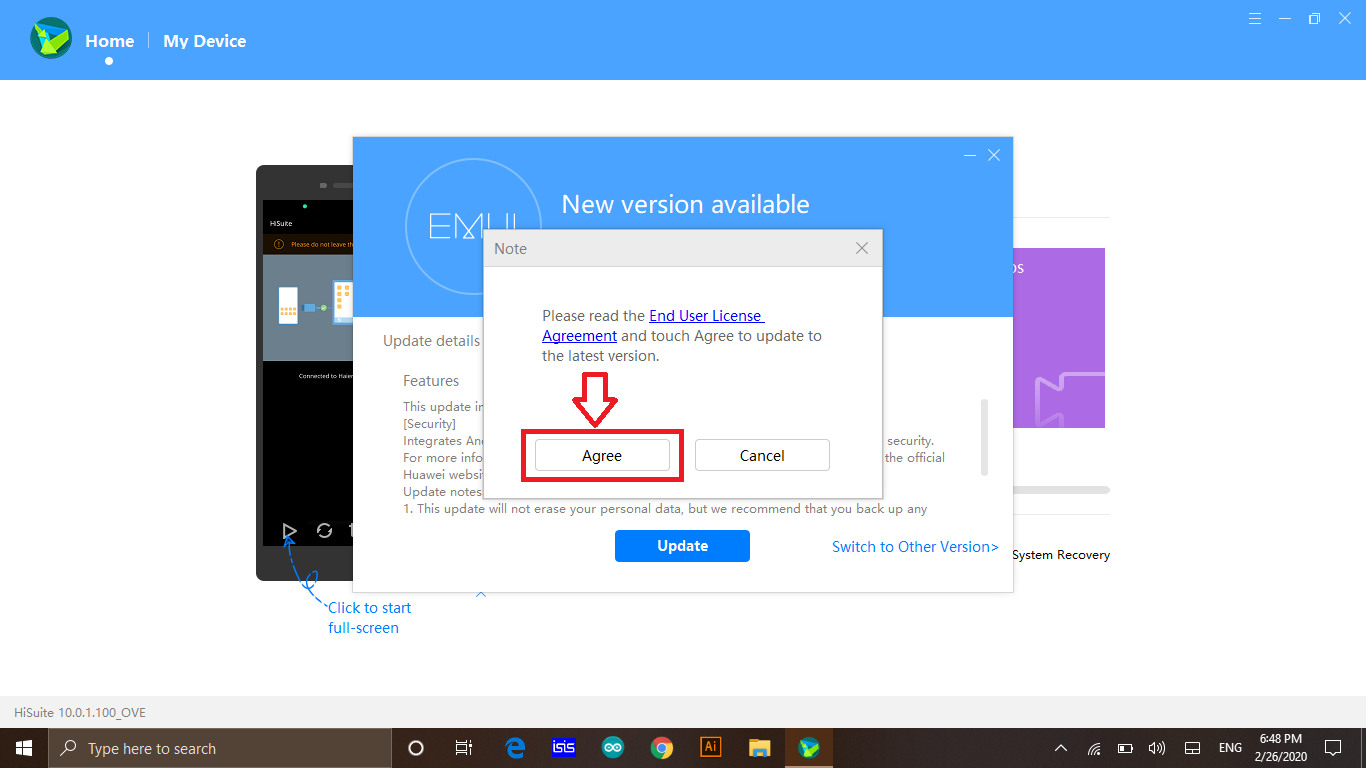Click the HiSuite logo icon

tap(51, 39)
